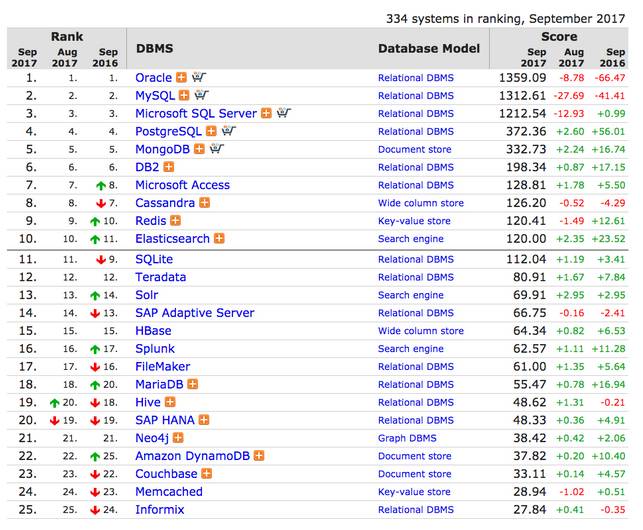
Task: Open the Teradata DBMS link
Action: (161, 277)
